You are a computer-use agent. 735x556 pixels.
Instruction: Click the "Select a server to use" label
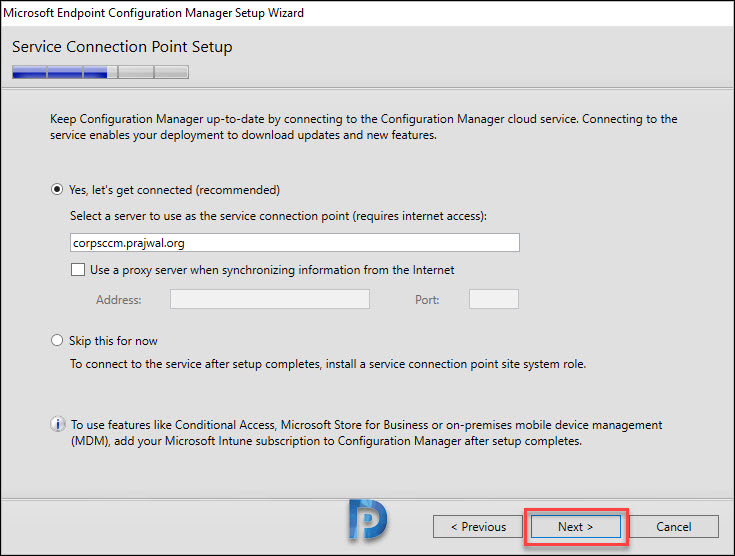(x=278, y=216)
